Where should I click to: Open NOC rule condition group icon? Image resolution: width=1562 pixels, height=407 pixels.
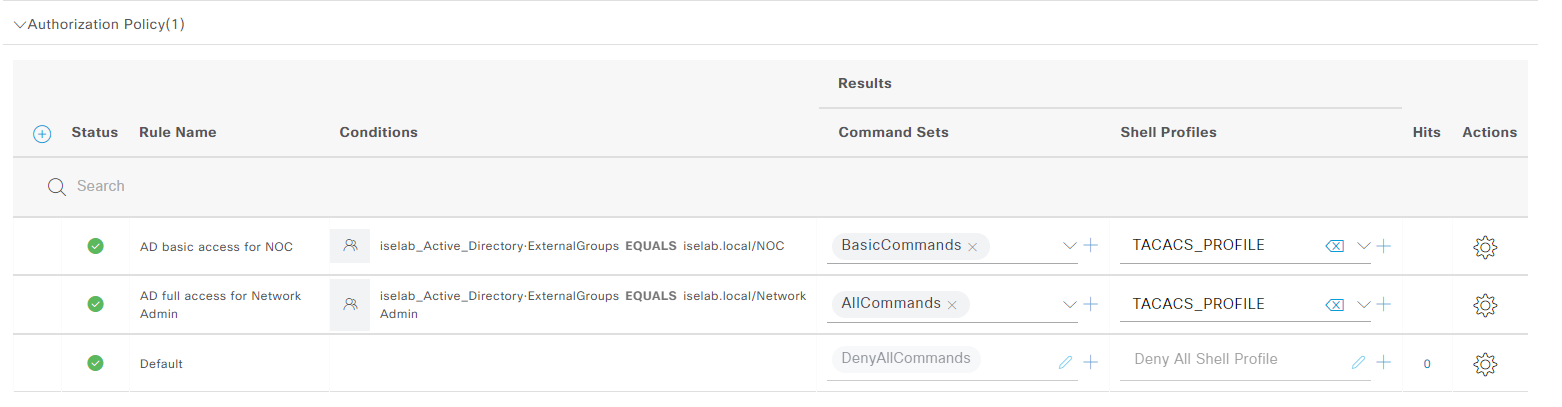[350, 245]
